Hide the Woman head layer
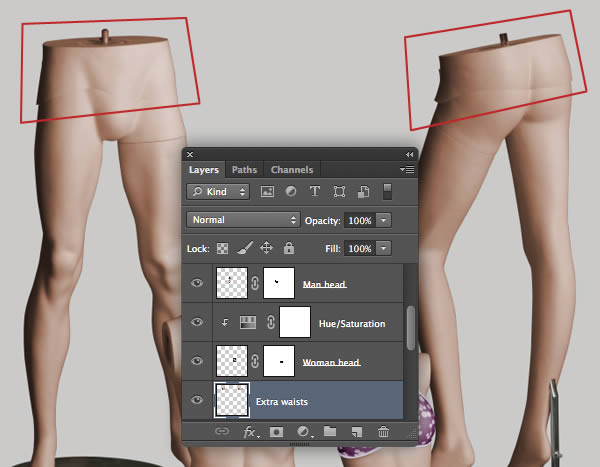This screenshot has height=467, width=600. click(x=197, y=361)
